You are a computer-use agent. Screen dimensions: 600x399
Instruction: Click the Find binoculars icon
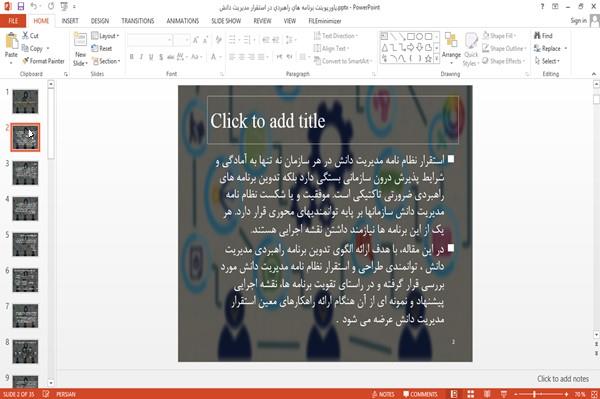pyautogui.click(x=537, y=35)
